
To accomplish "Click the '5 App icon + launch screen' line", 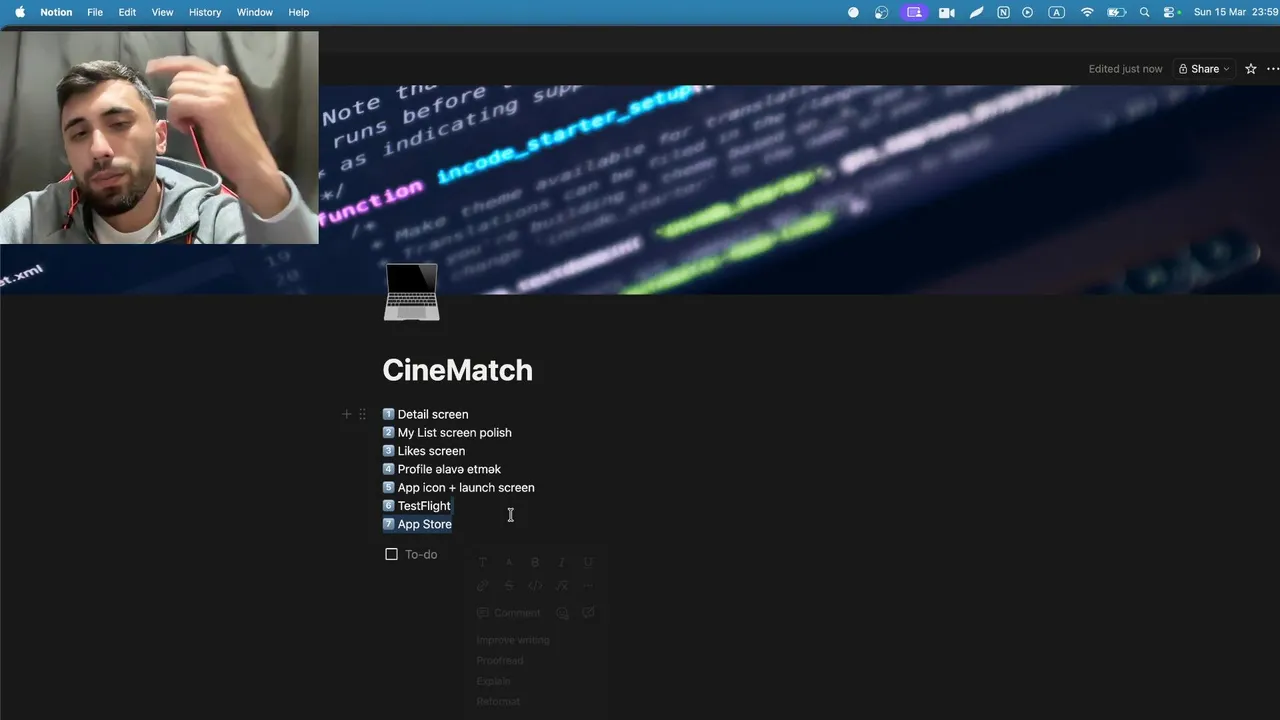I will coord(458,487).
